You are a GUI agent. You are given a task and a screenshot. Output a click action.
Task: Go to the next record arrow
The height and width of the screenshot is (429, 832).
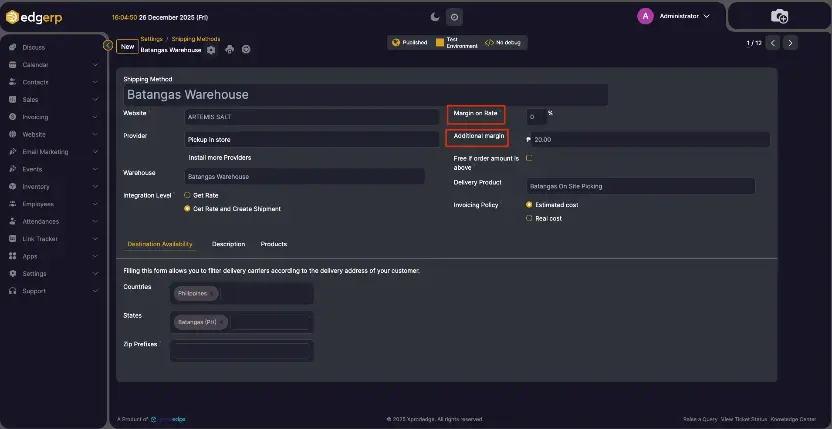790,43
